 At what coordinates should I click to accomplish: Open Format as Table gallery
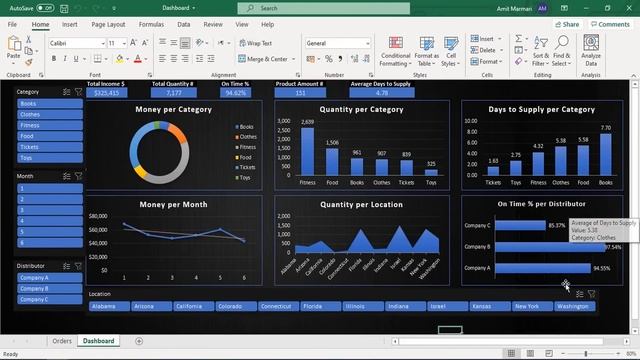(x=427, y=51)
